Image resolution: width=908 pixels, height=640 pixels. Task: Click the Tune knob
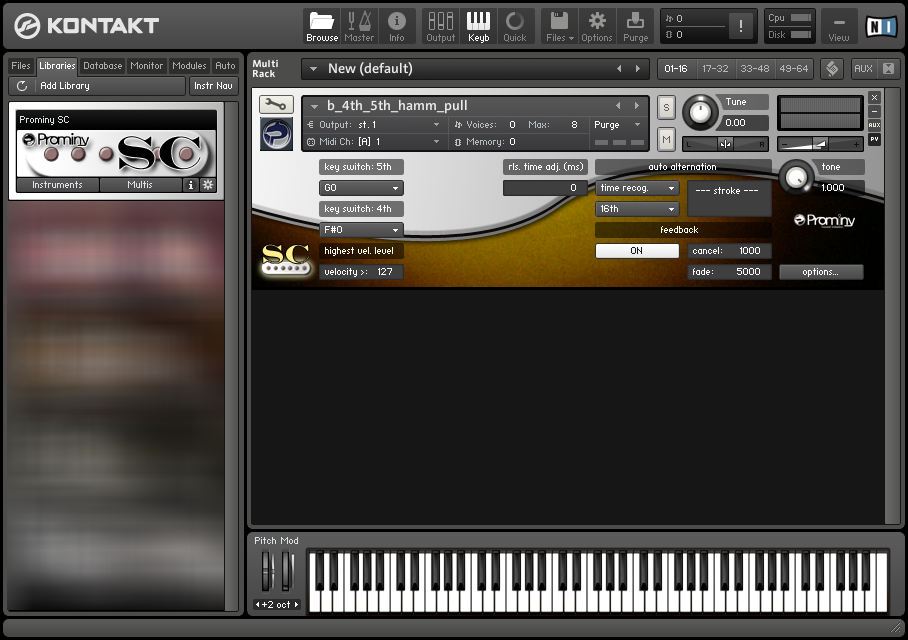[x=700, y=112]
